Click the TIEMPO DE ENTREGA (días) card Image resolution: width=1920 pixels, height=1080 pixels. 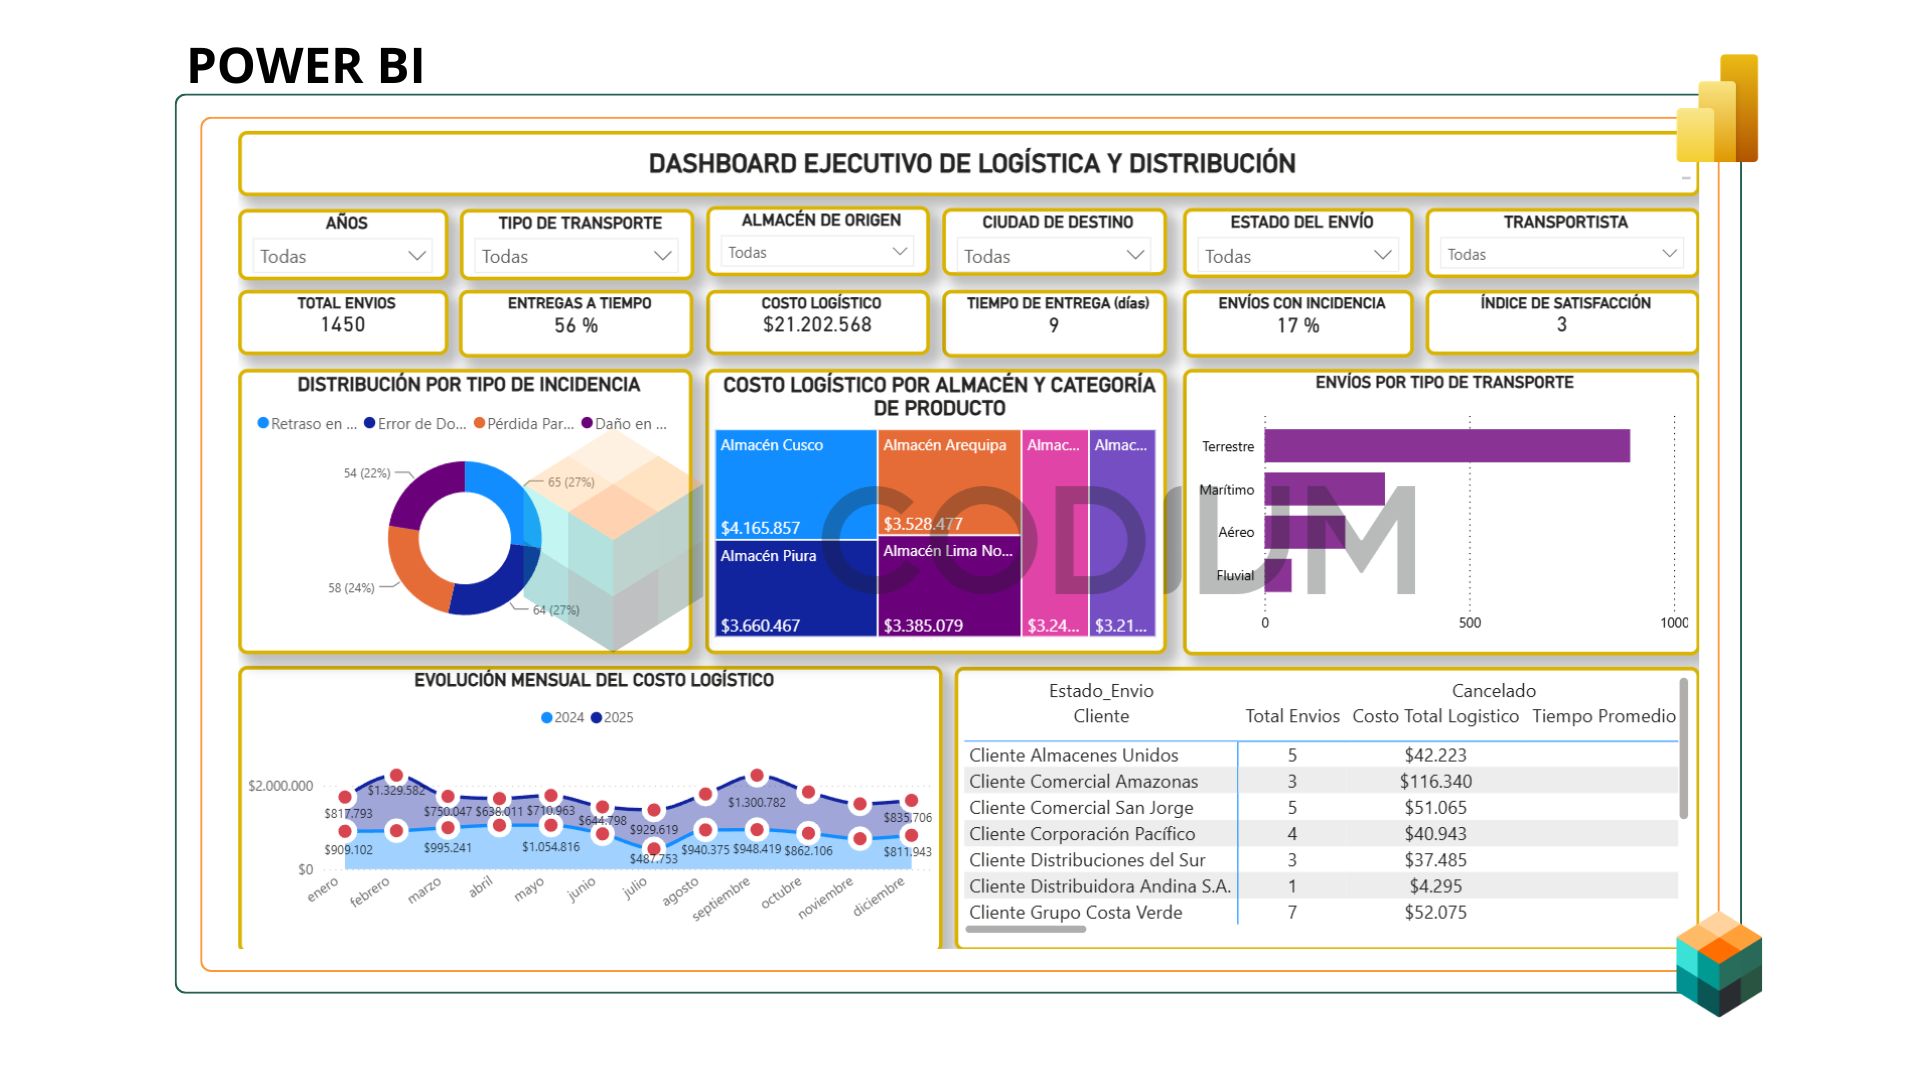[1054, 322]
